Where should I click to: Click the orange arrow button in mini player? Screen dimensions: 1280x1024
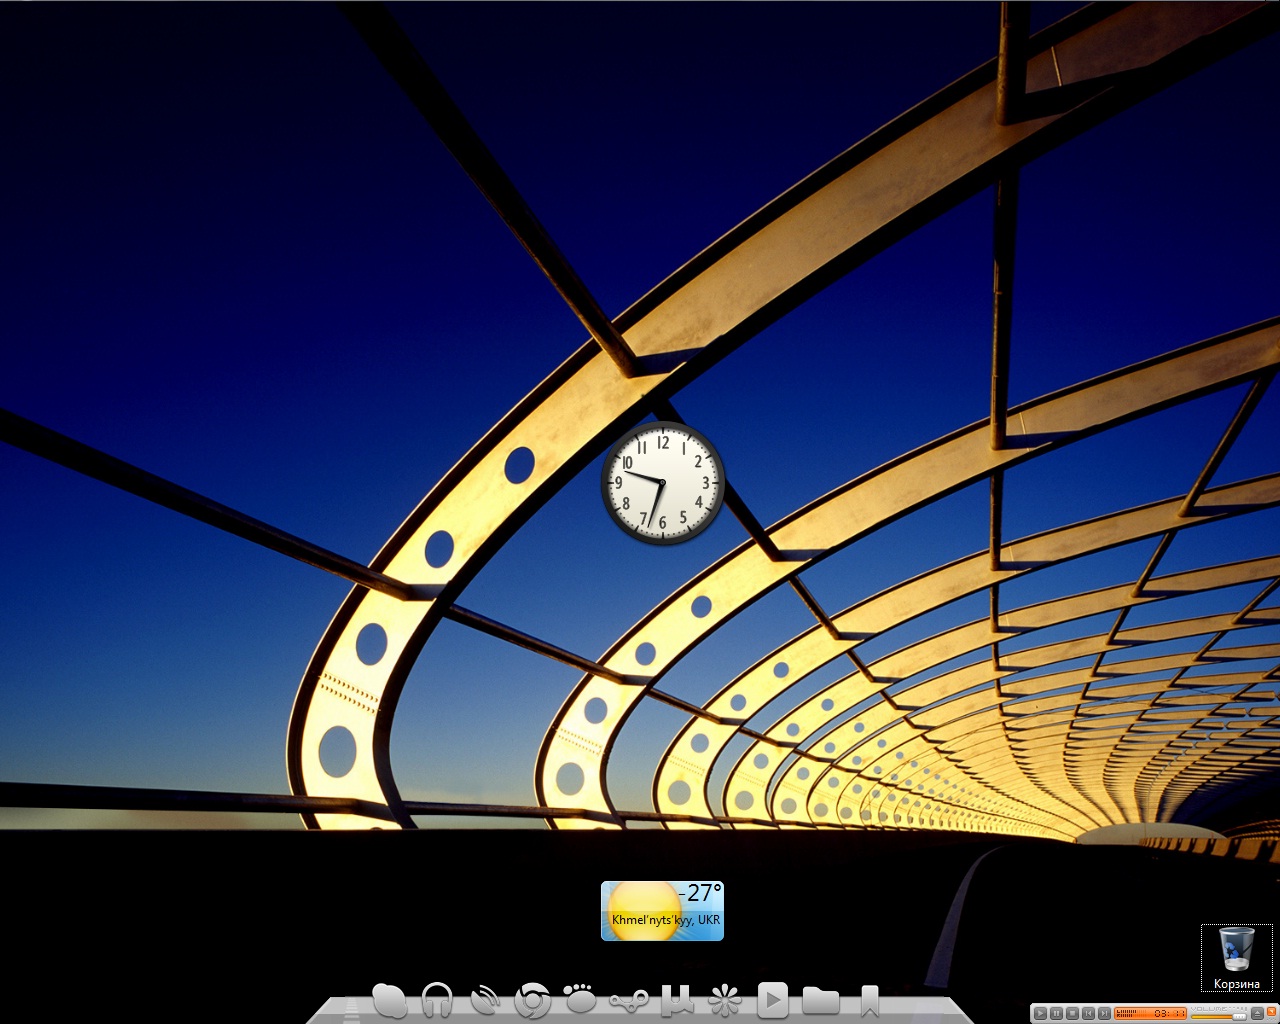[1272, 1012]
